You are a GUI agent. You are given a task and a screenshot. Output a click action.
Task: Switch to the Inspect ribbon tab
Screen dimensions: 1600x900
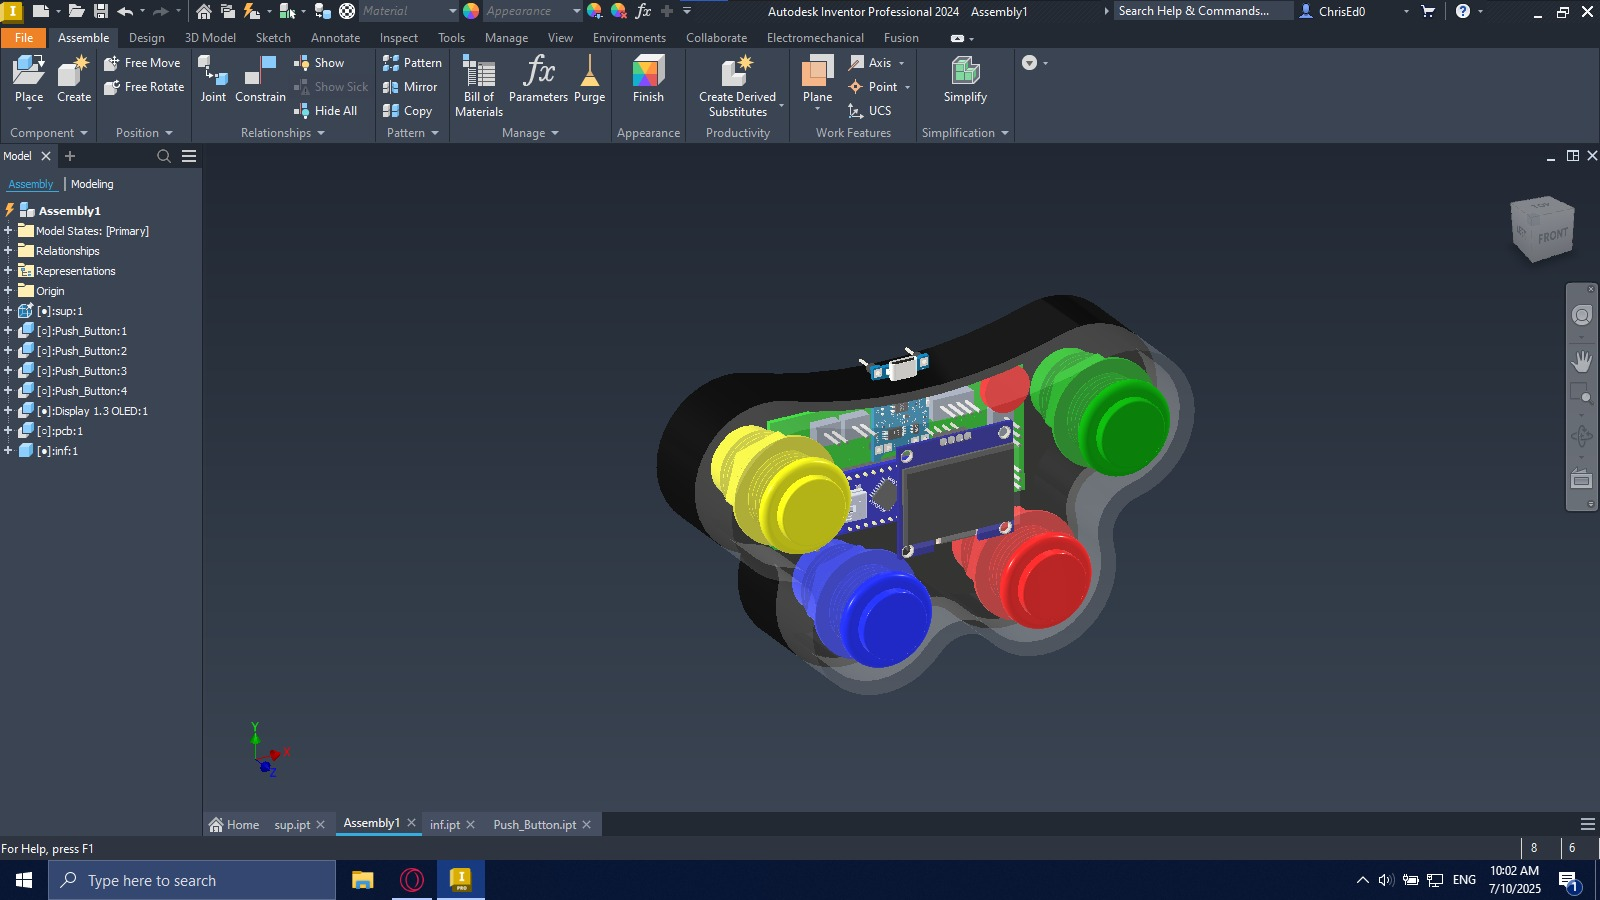[x=399, y=38]
